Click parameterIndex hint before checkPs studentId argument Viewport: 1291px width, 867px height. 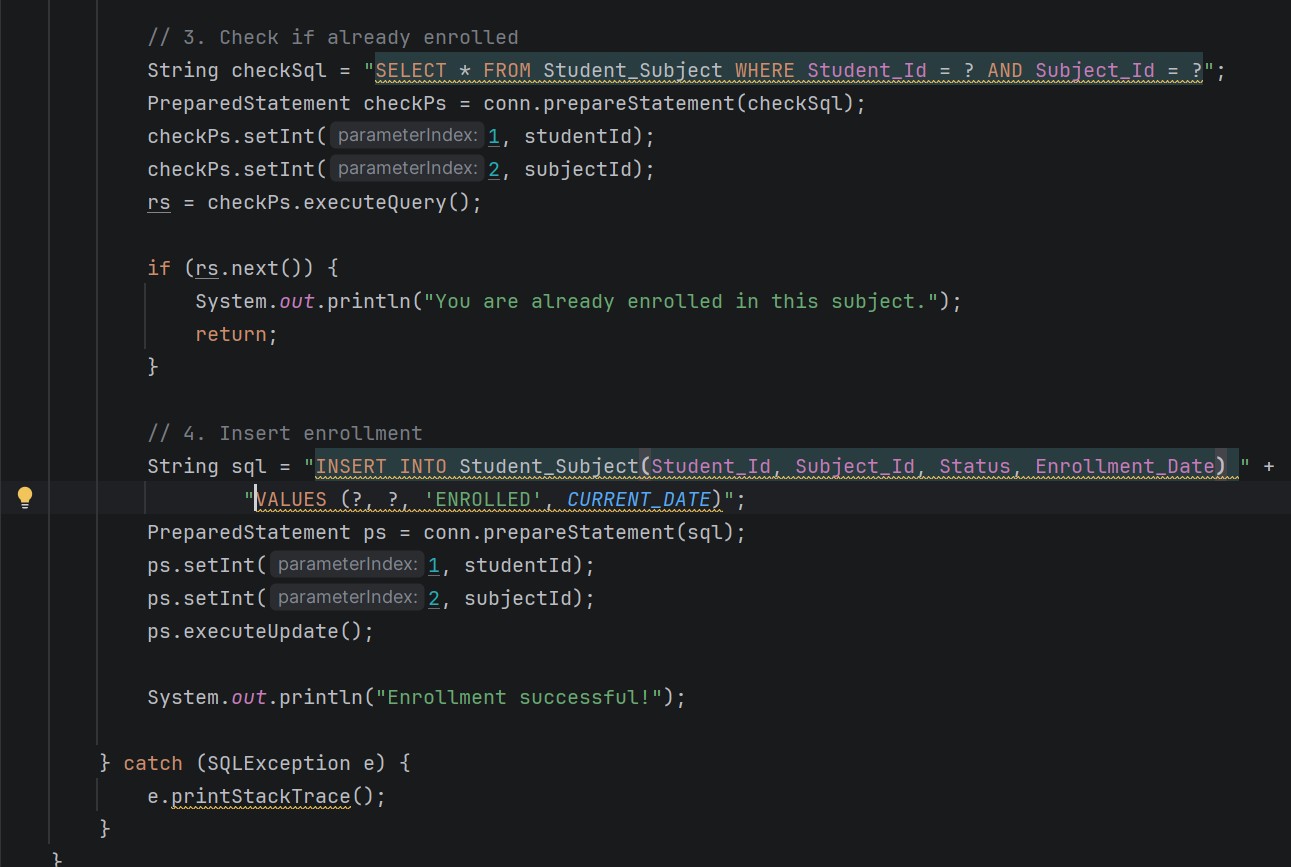pyautogui.click(x=406, y=136)
